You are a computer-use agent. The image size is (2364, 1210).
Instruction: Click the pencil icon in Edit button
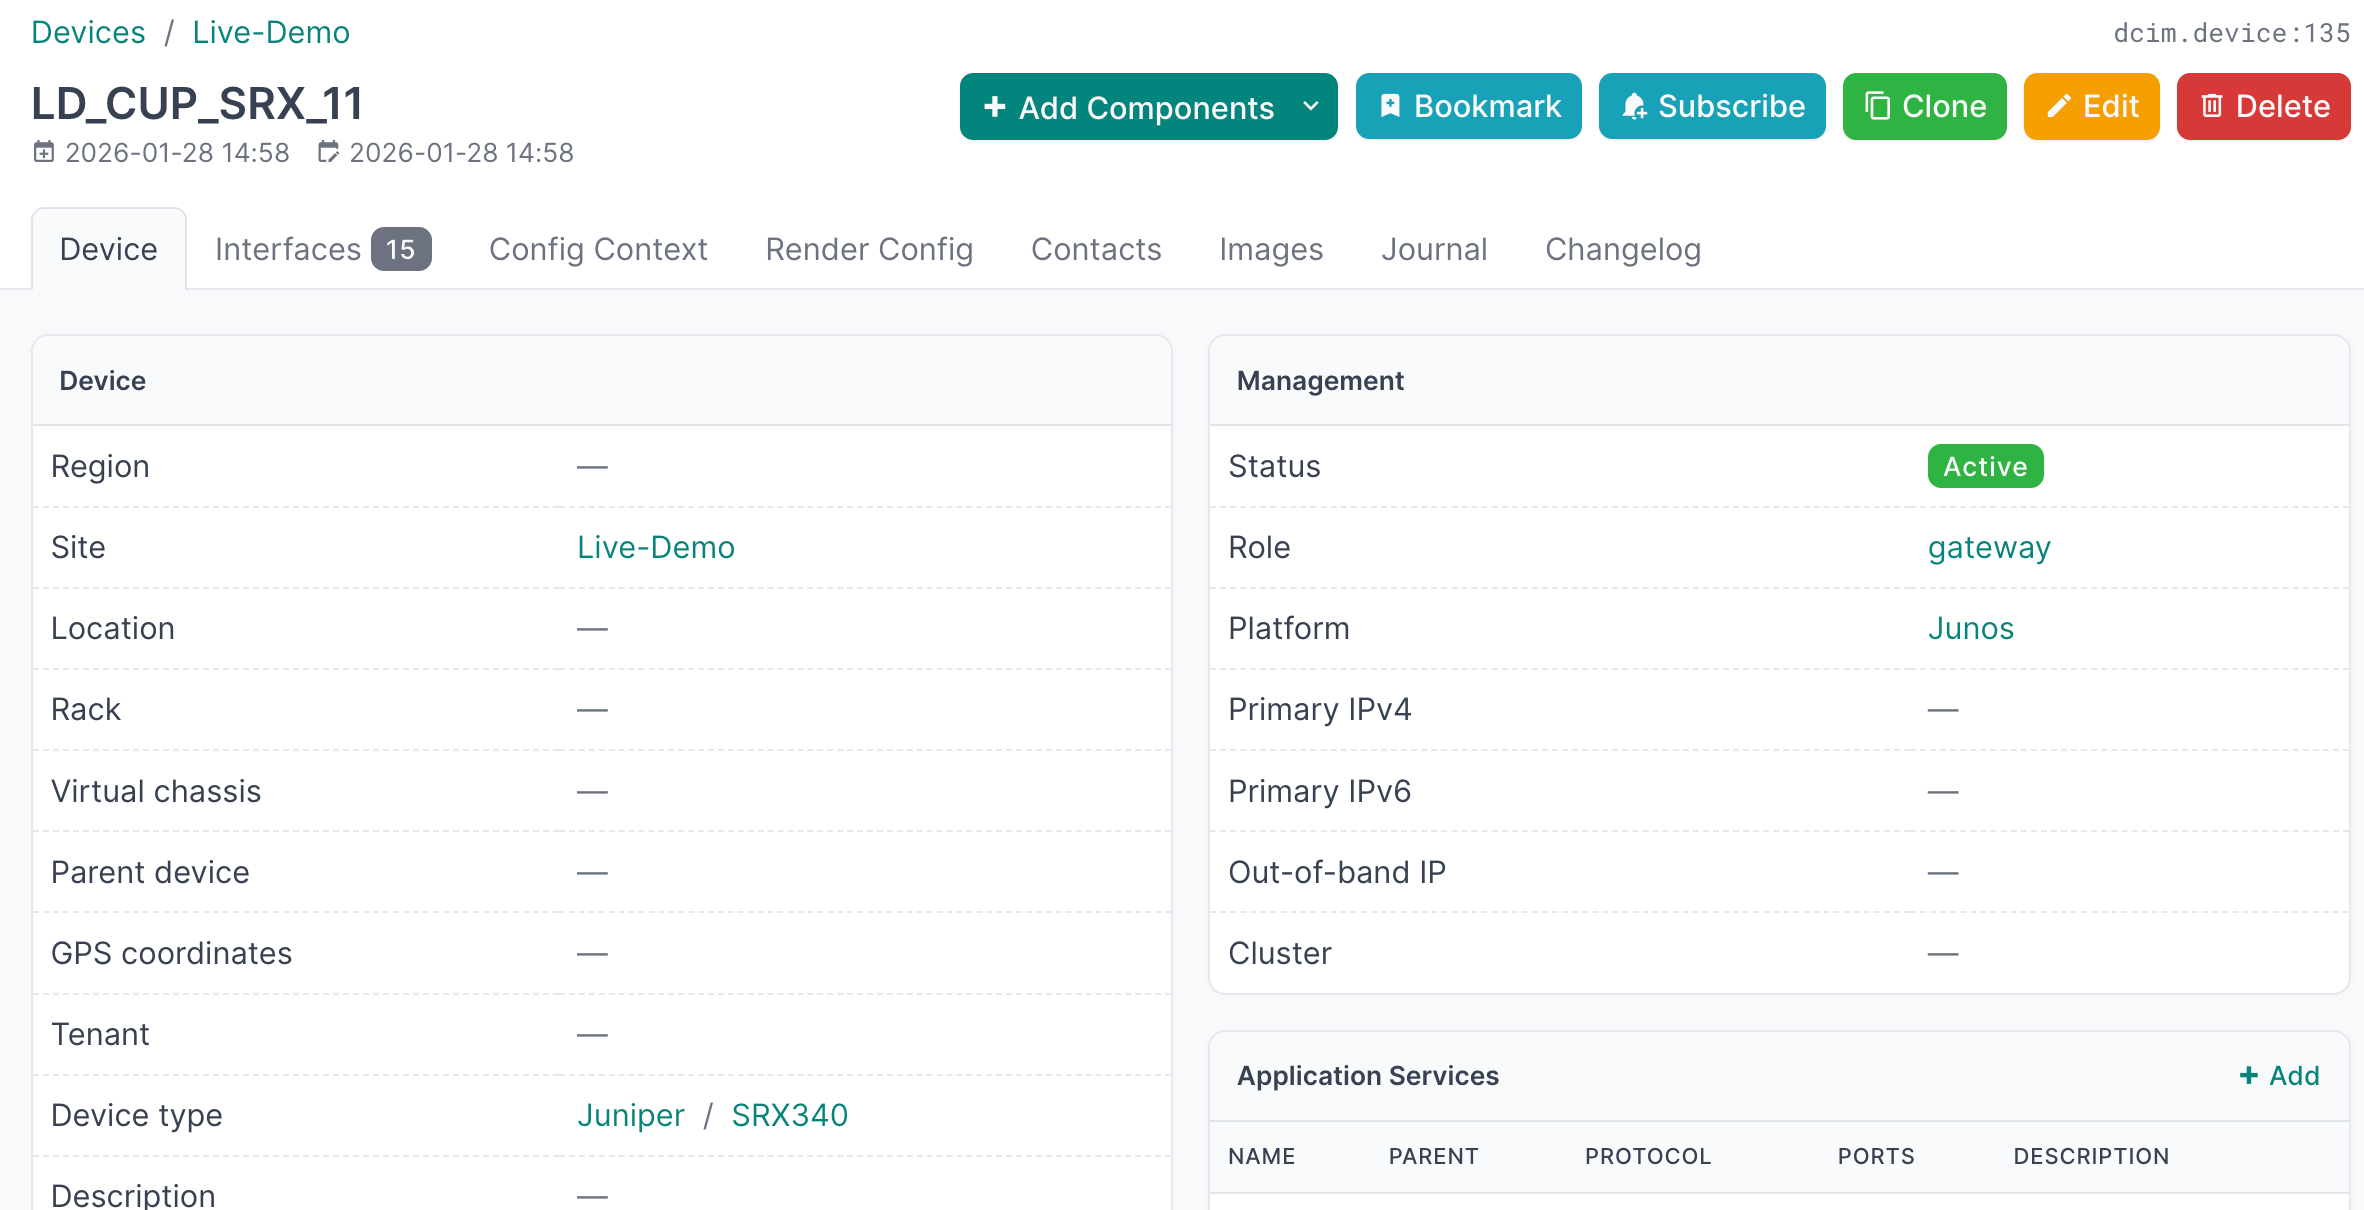pos(2058,106)
